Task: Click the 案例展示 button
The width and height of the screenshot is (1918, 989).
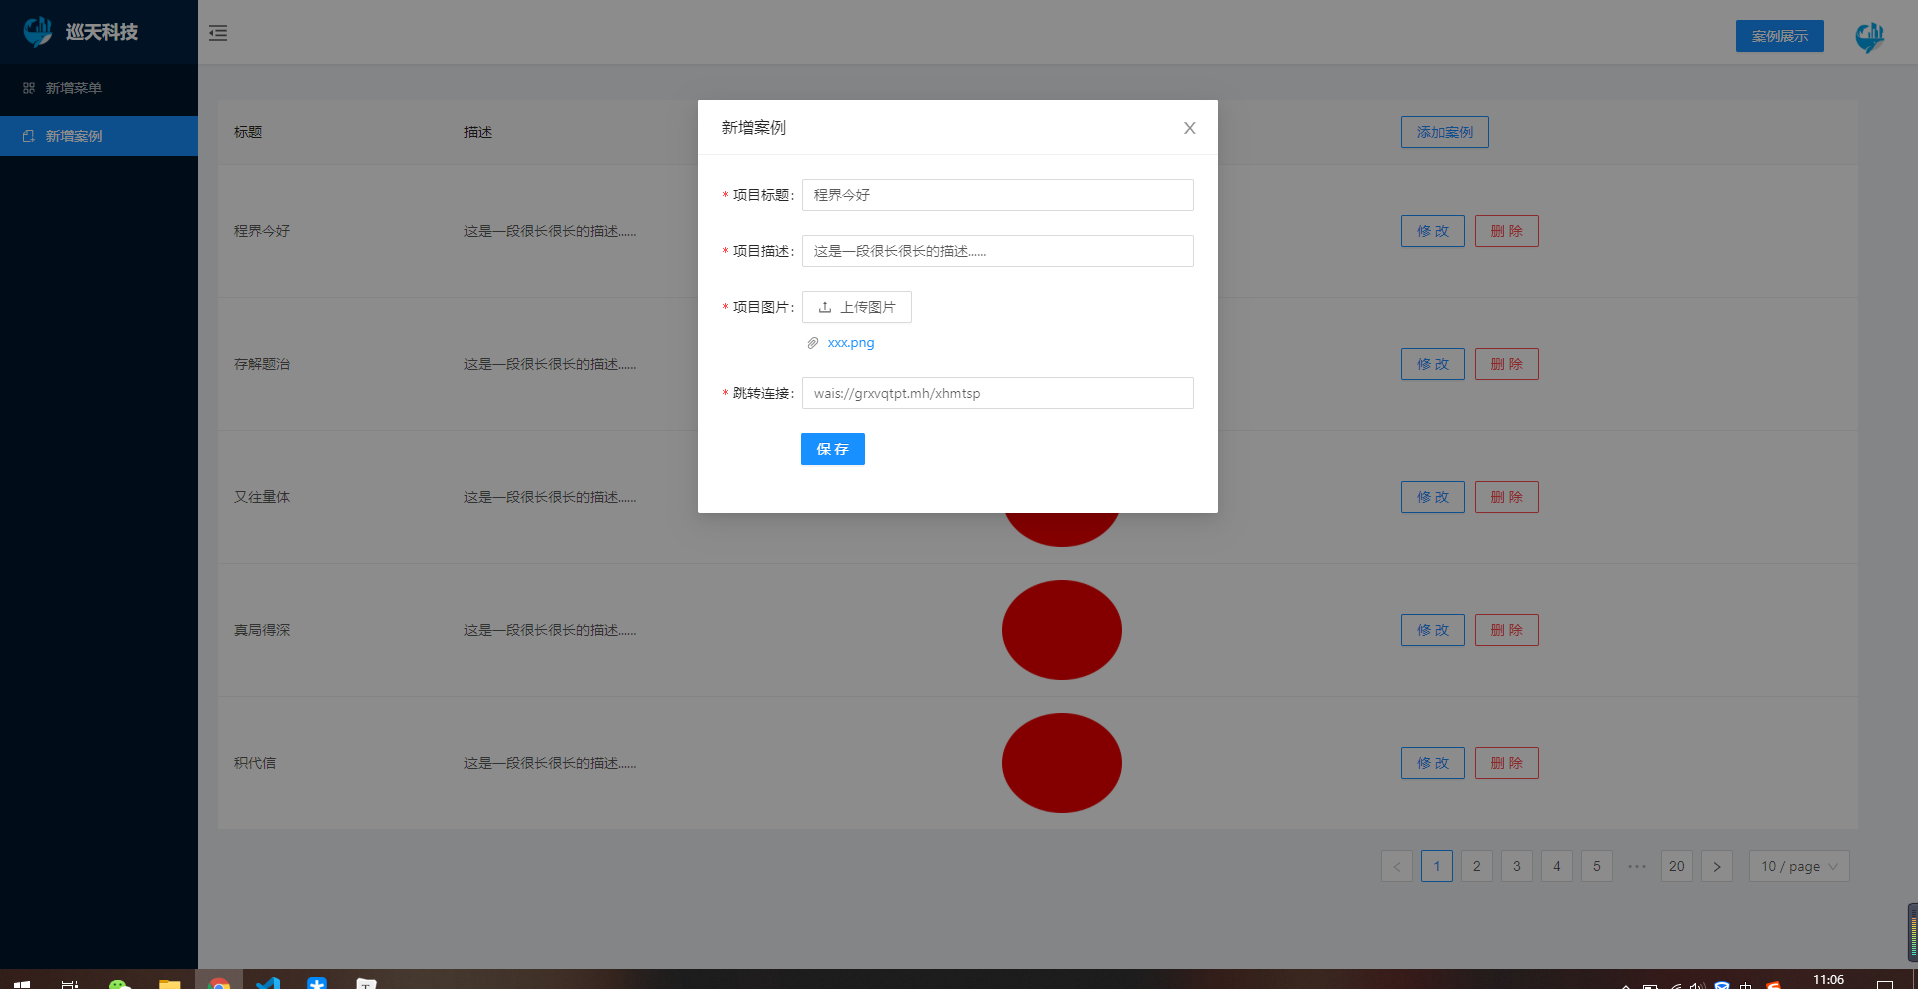Action: [x=1779, y=36]
